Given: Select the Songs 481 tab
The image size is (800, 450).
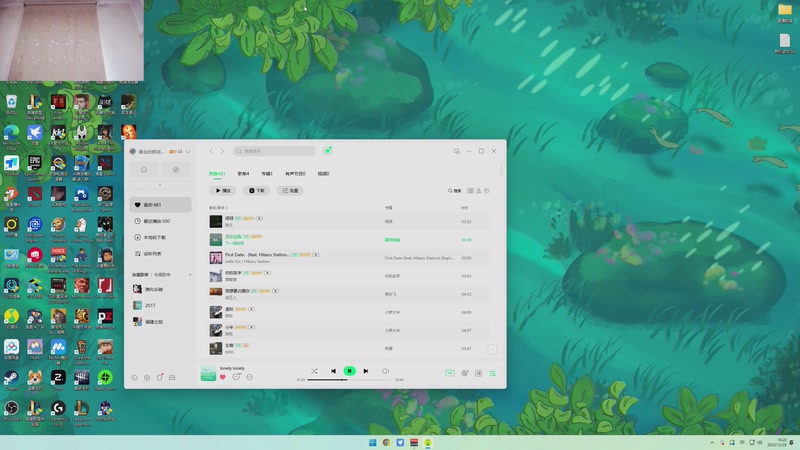Looking at the screenshot, I should 217,173.
